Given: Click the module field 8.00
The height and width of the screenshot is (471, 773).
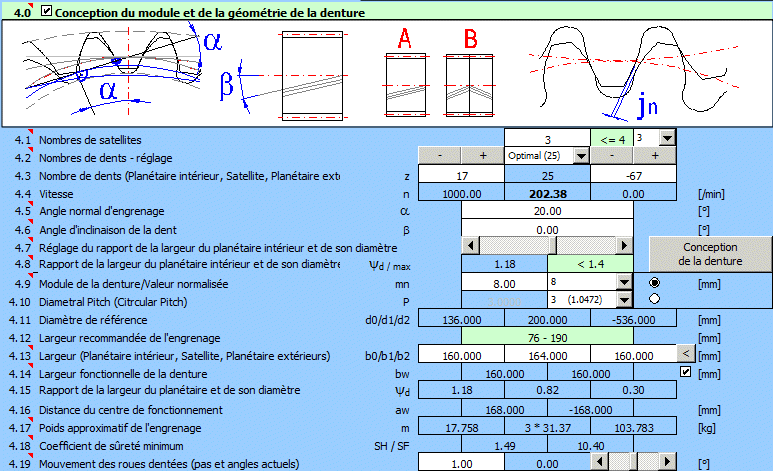Looking at the screenshot, I should coord(504,284).
